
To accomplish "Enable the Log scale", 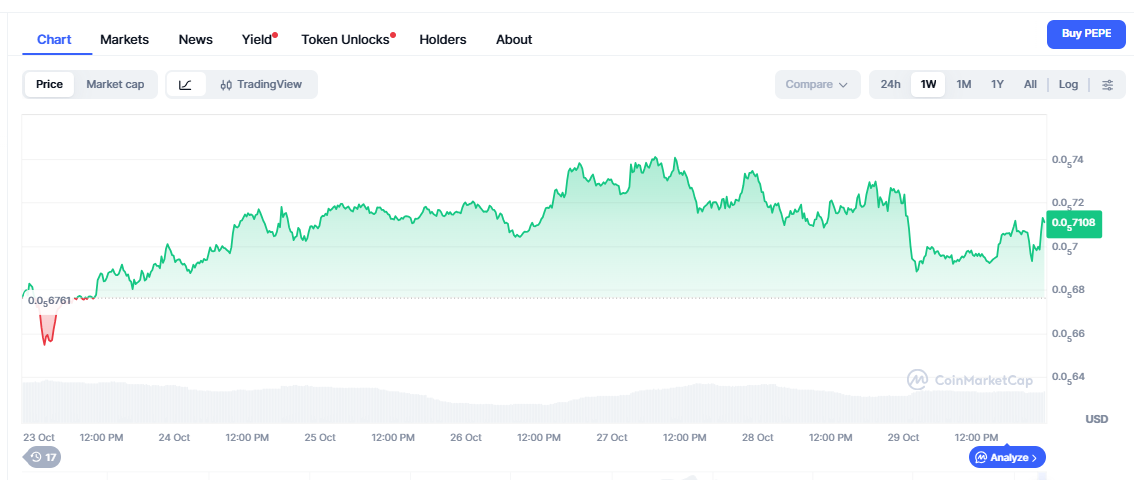I will [x=1068, y=85].
